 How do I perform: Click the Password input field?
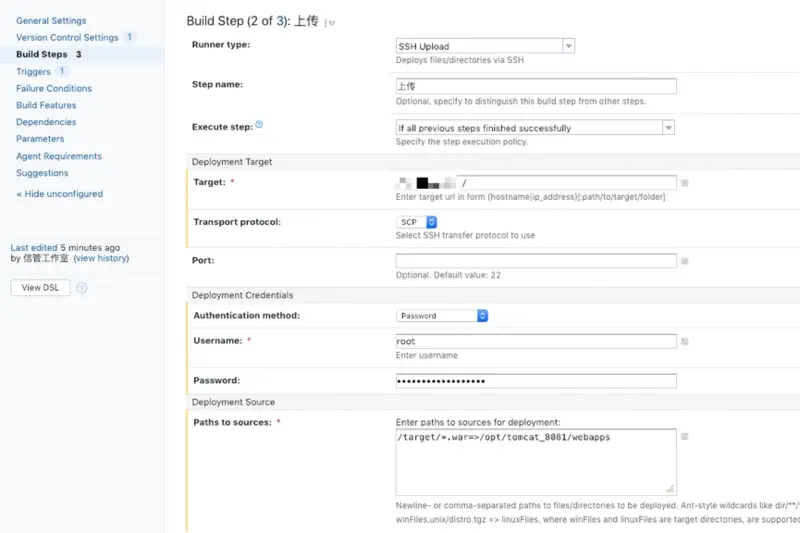pyautogui.click(x=536, y=381)
